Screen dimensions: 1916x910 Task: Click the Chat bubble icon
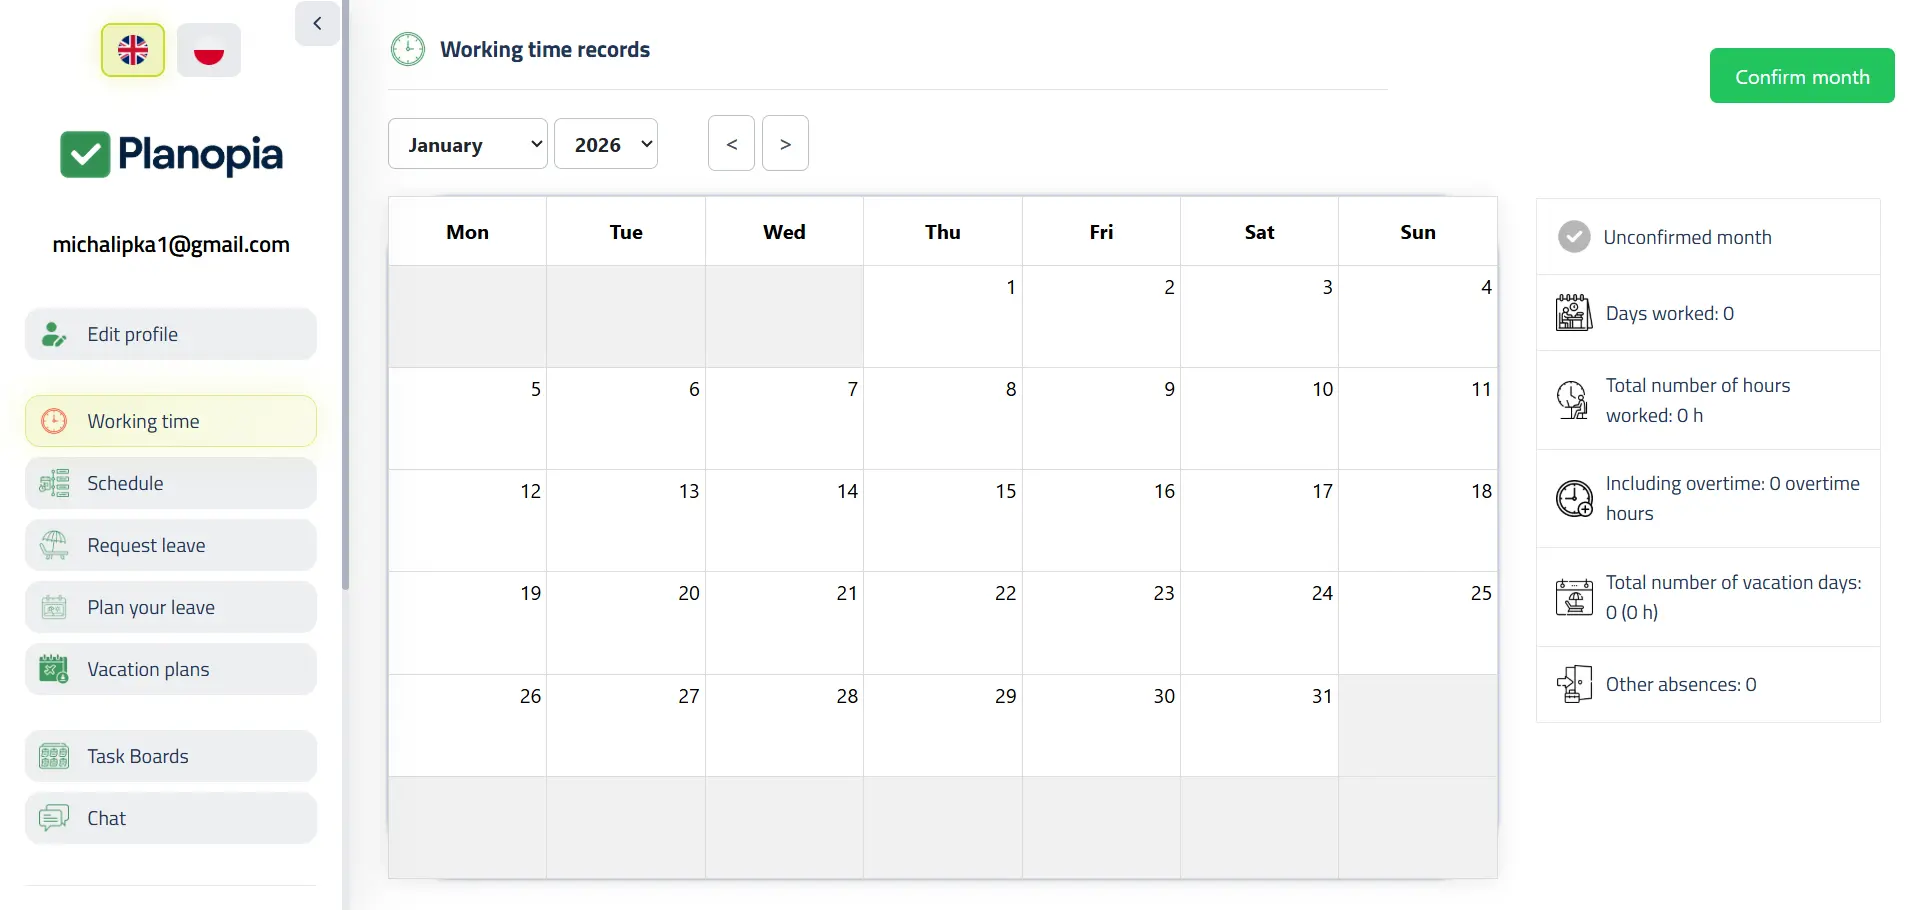tap(54, 818)
